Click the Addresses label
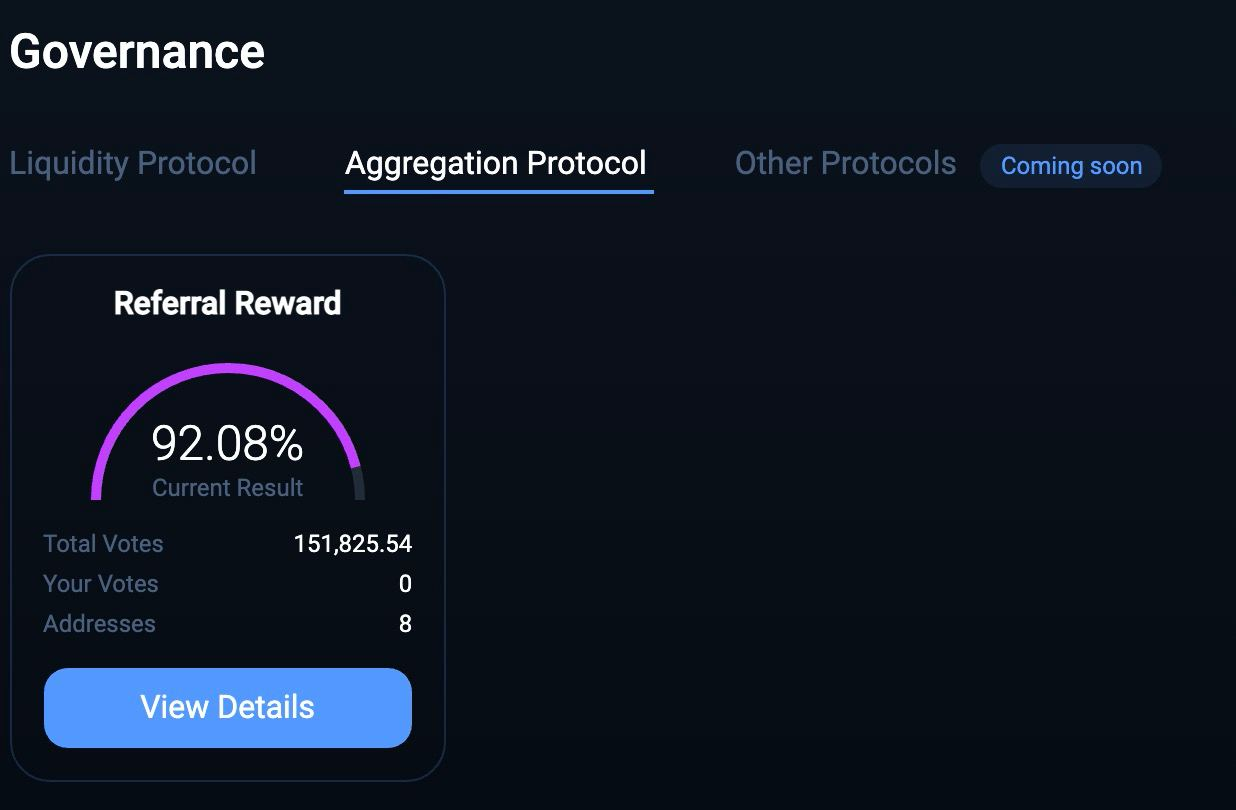This screenshot has height=810, width=1236. point(100,624)
